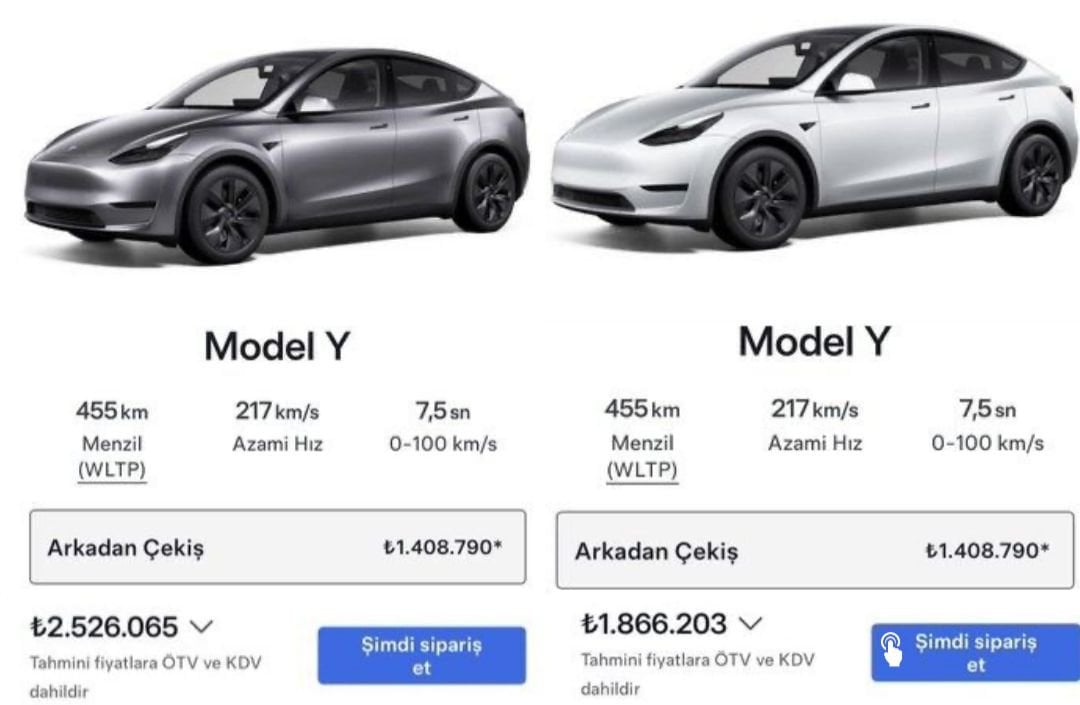Click left 217 km/s Azami Hız stat
This screenshot has height=705, width=1080.
pos(278,426)
